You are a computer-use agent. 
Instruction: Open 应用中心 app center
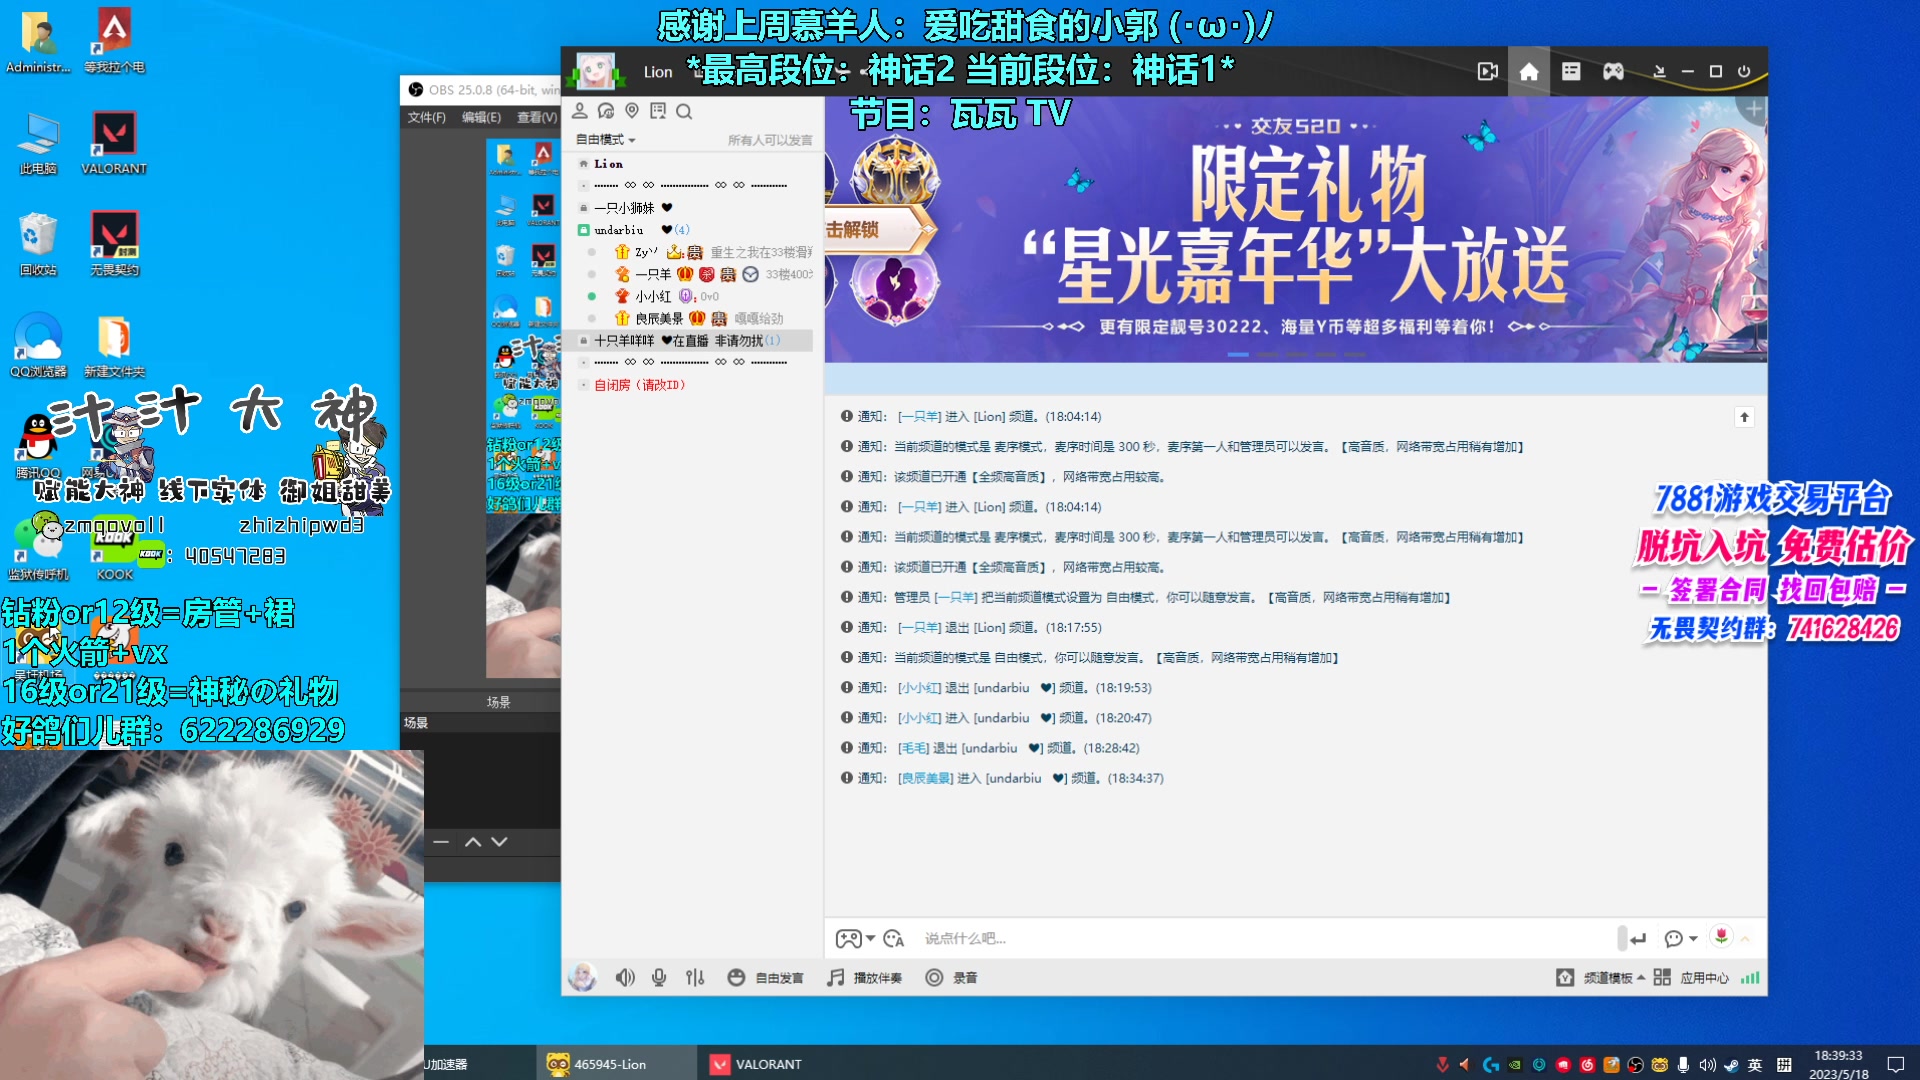[x=1691, y=978]
